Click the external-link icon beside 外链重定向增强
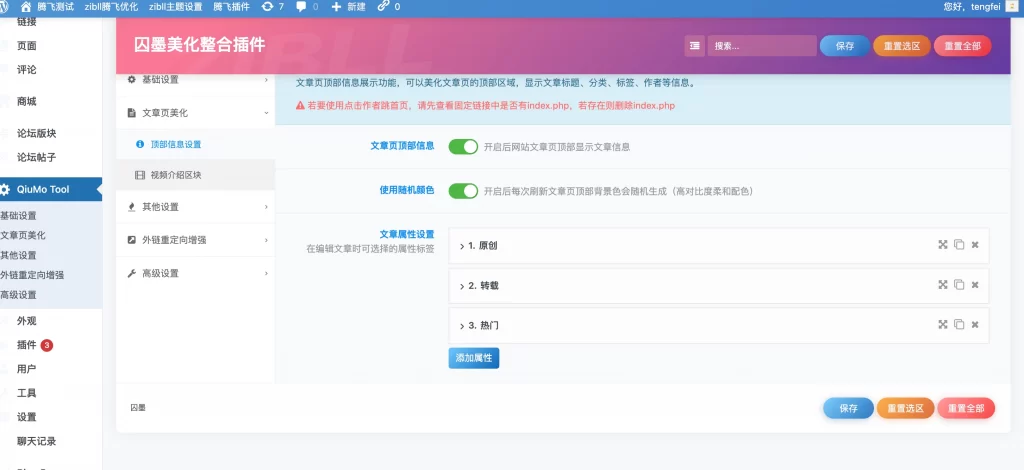The height and width of the screenshot is (470, 1024). click(x=131, y=240)
